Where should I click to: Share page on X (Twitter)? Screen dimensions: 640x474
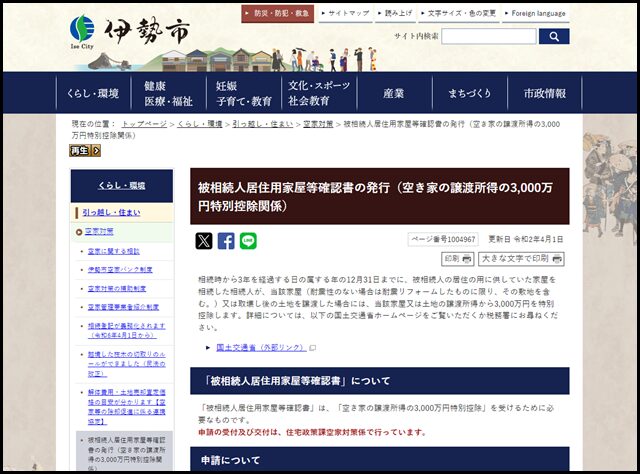tap(204, 241)
